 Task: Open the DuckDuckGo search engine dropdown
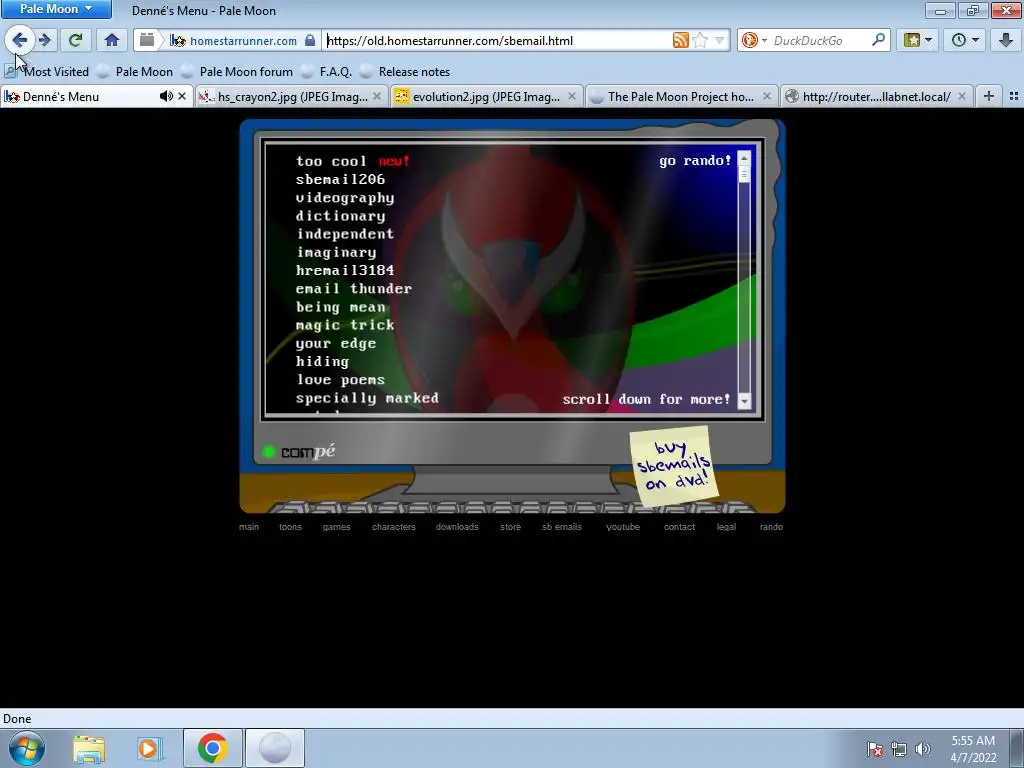[x=754, y=40]
